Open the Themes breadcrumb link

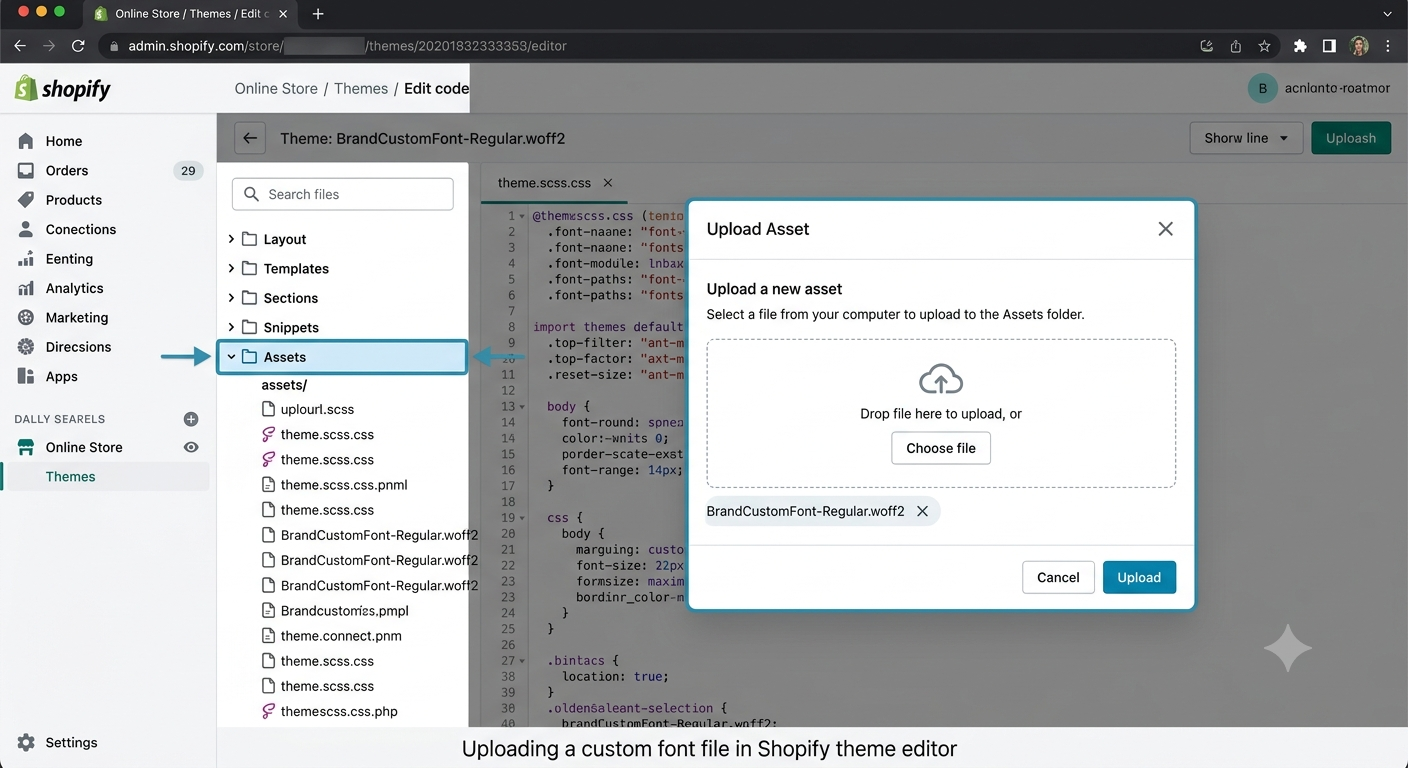point(361,88)
